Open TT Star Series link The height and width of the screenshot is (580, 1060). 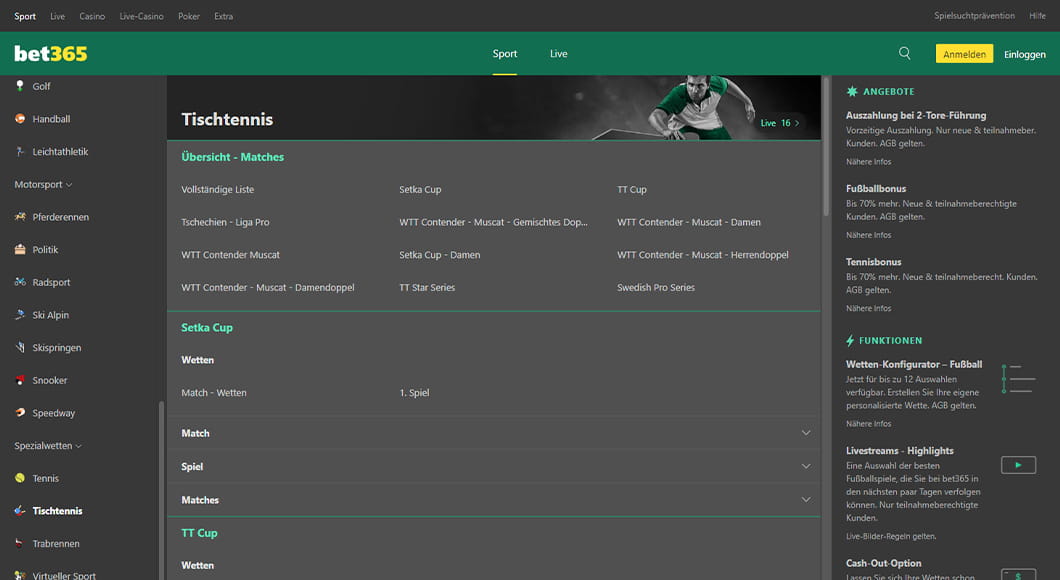coord(427,287)
